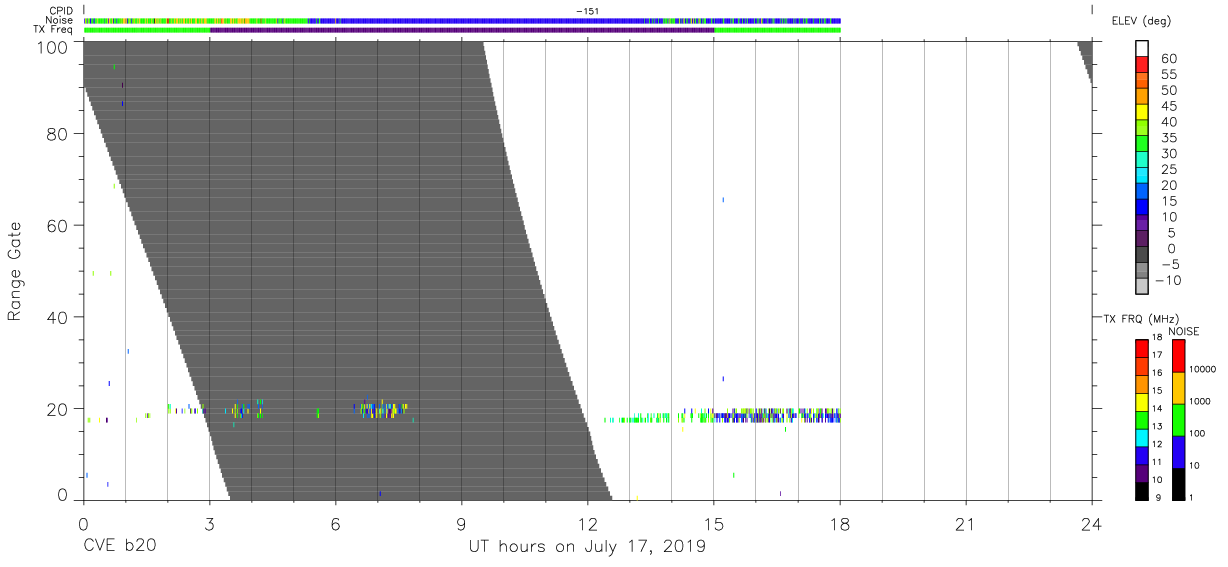Screen dimensions: 1228x567
Task: Pick the red top segment of the TX FRQ colorbar
Action: click(x=1142, y=349)
